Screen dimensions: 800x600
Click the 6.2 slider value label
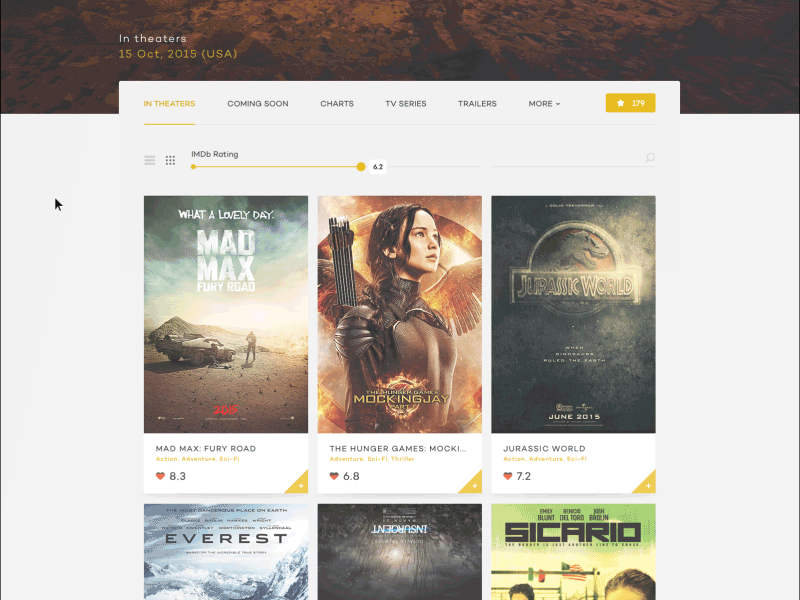coord(378,167)
